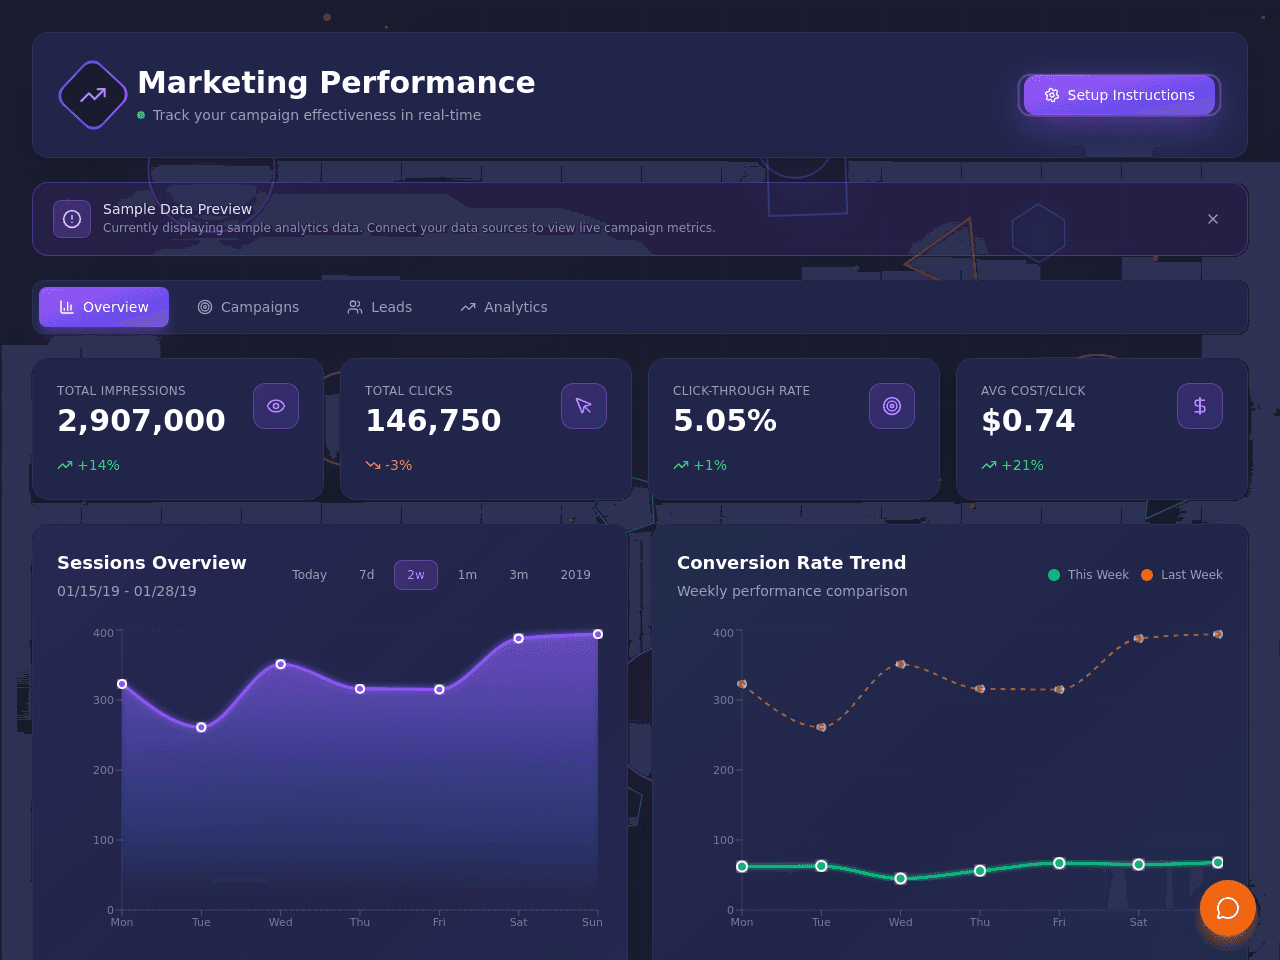Click the +14% impressions trend indicator

click(88, 465)
